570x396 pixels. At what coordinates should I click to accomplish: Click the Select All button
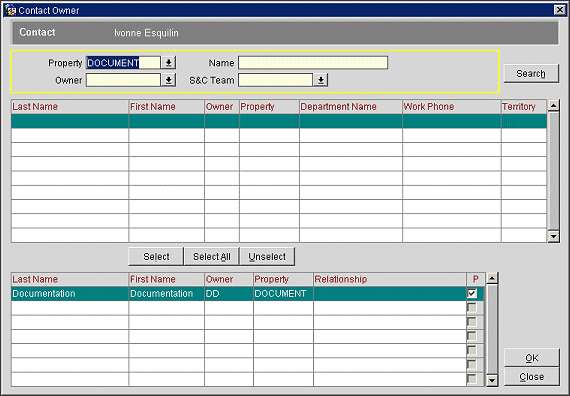click(x=212, y=257)
